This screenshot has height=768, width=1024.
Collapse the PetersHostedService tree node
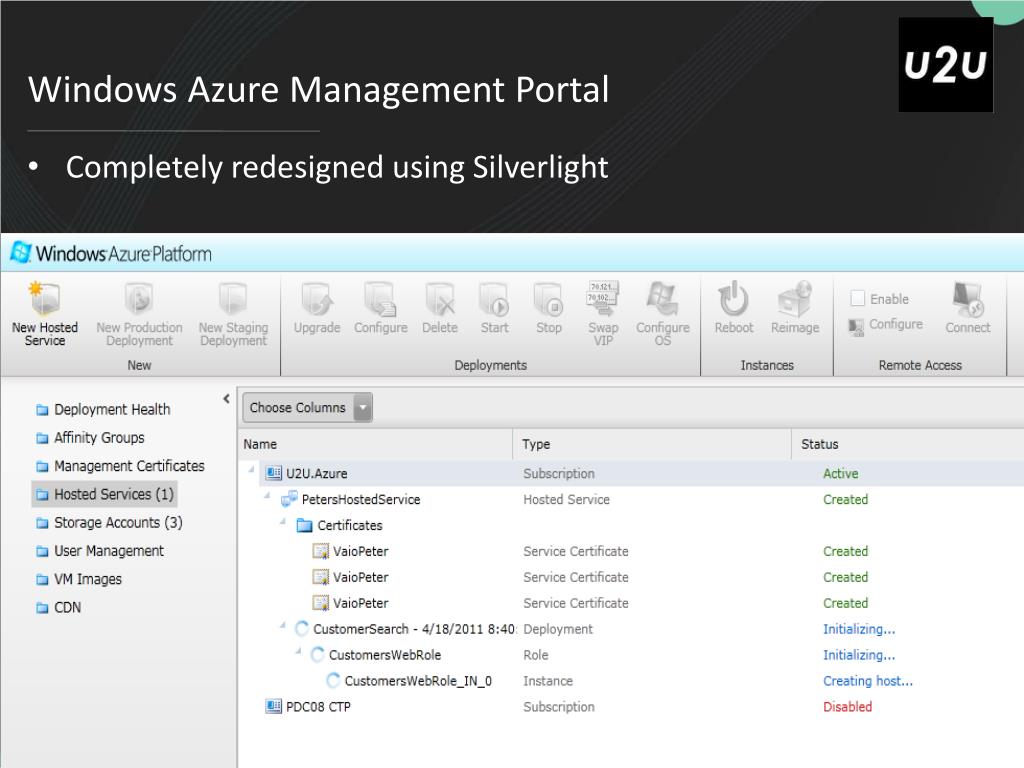pyautogui.click(x=267, y=496)
